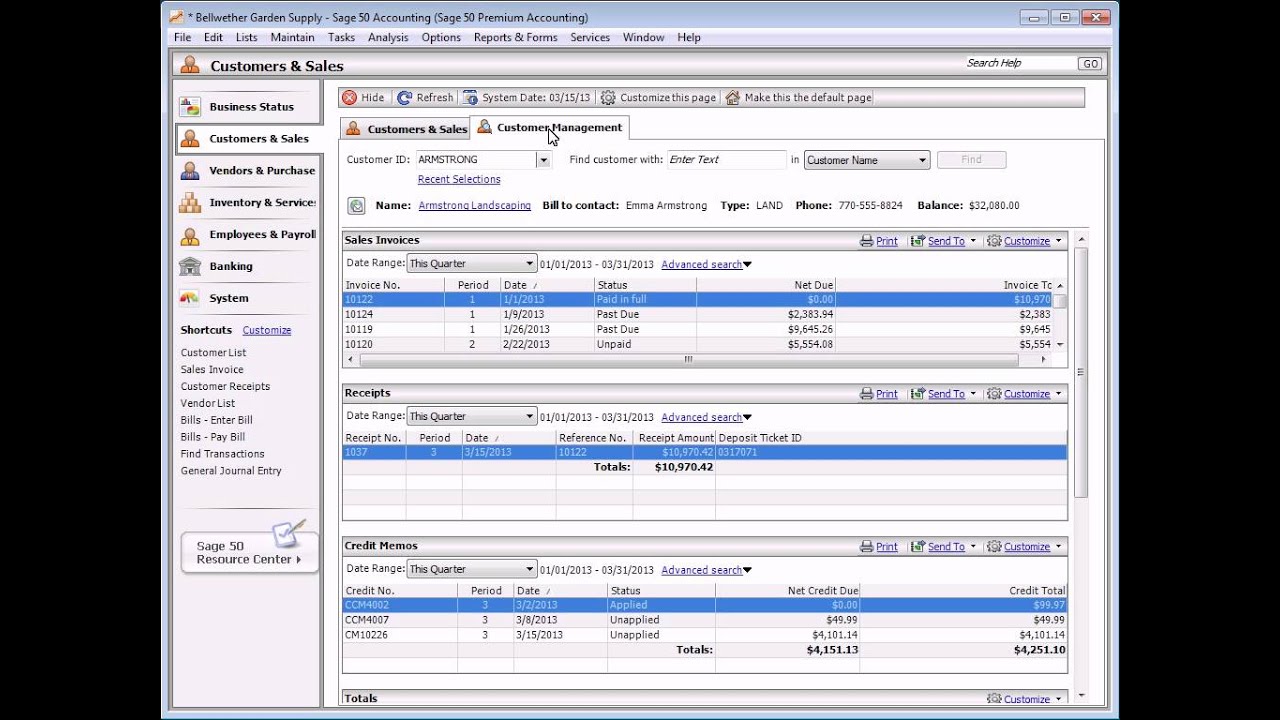Open the Customer Name search-field dropdown
1280x720 pixels.
click(x=922, y=160)
